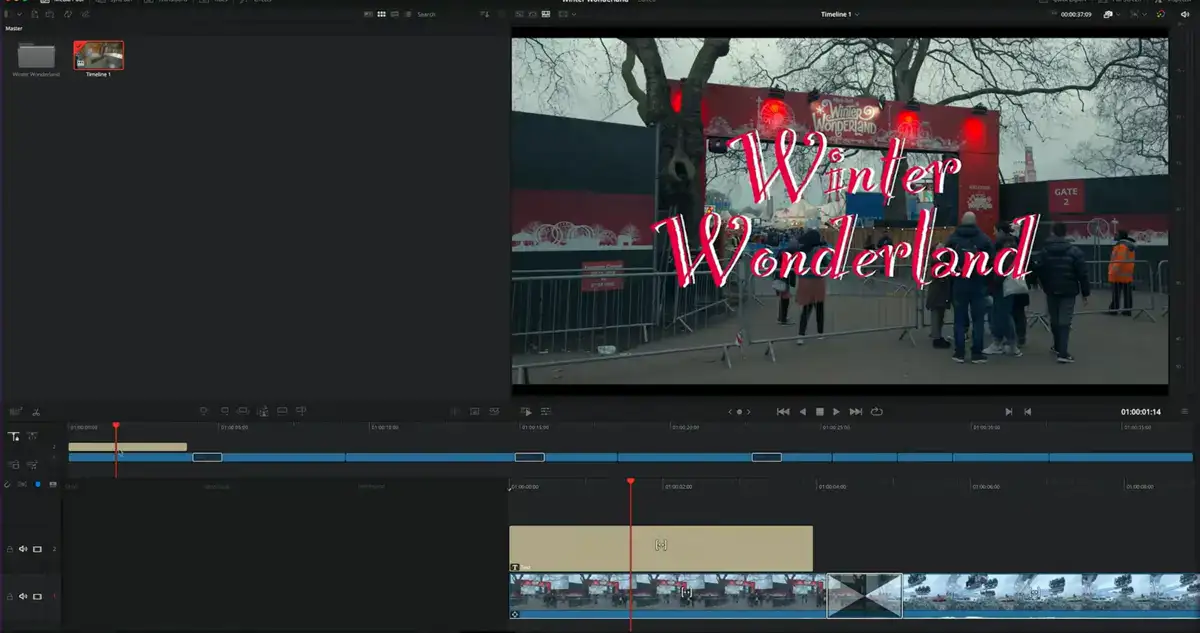The height and width of the screenshot is (633, 1200).
Task: Toggle visibility of video track 2
Action: 38,549
